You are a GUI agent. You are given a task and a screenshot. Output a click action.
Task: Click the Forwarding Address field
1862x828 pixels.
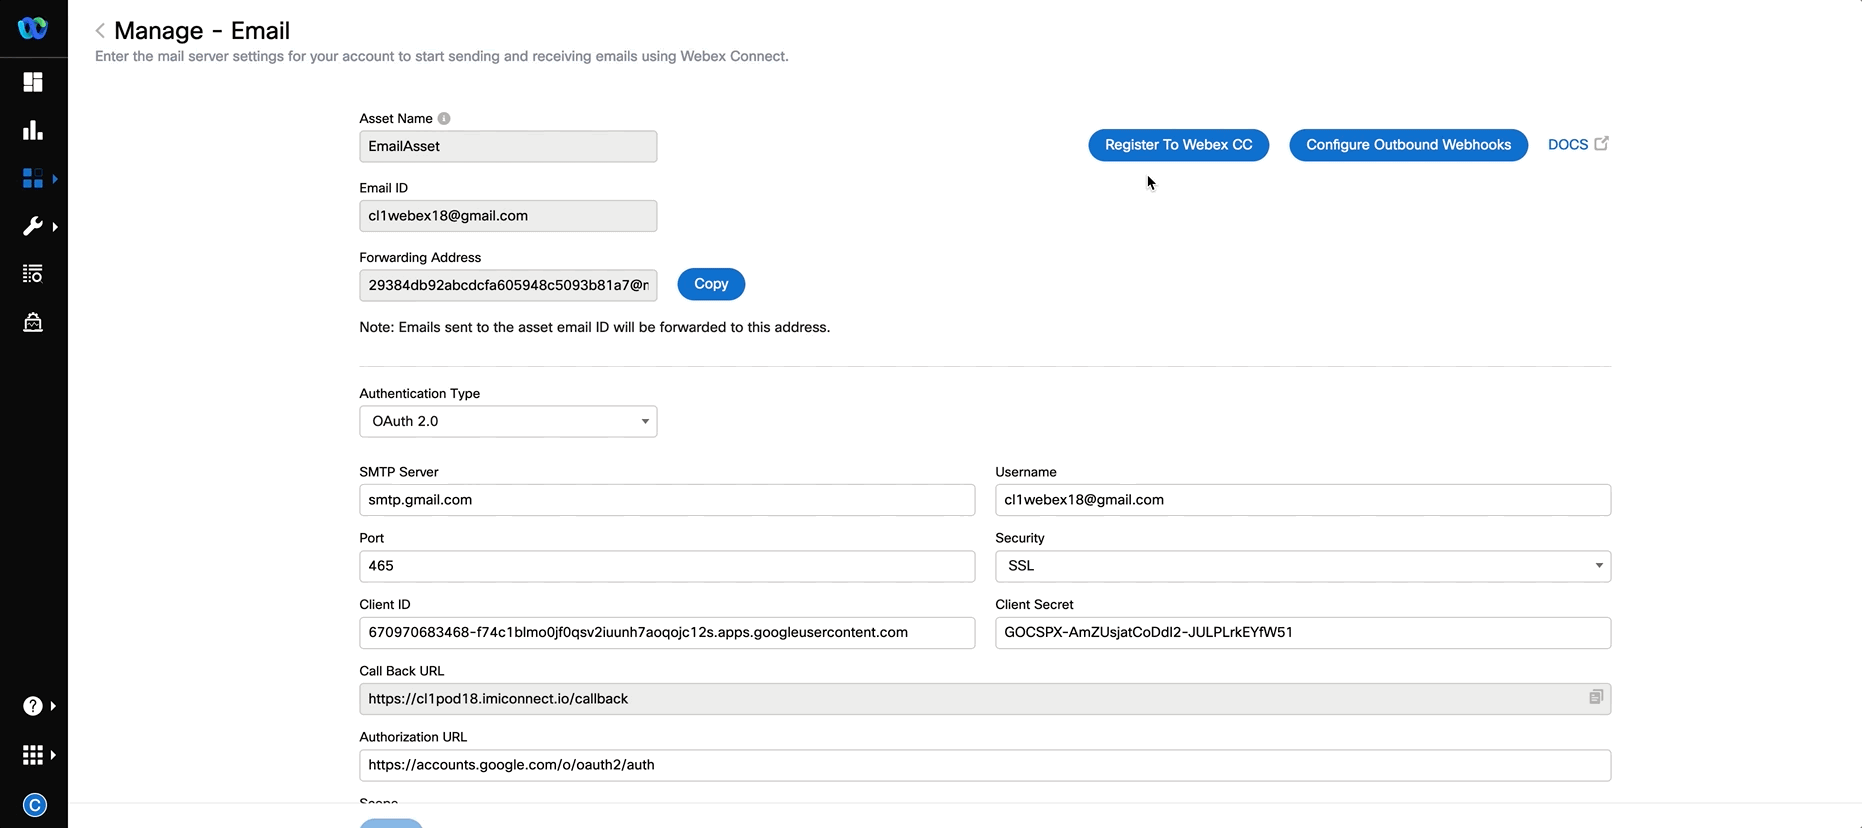[508, 285]
